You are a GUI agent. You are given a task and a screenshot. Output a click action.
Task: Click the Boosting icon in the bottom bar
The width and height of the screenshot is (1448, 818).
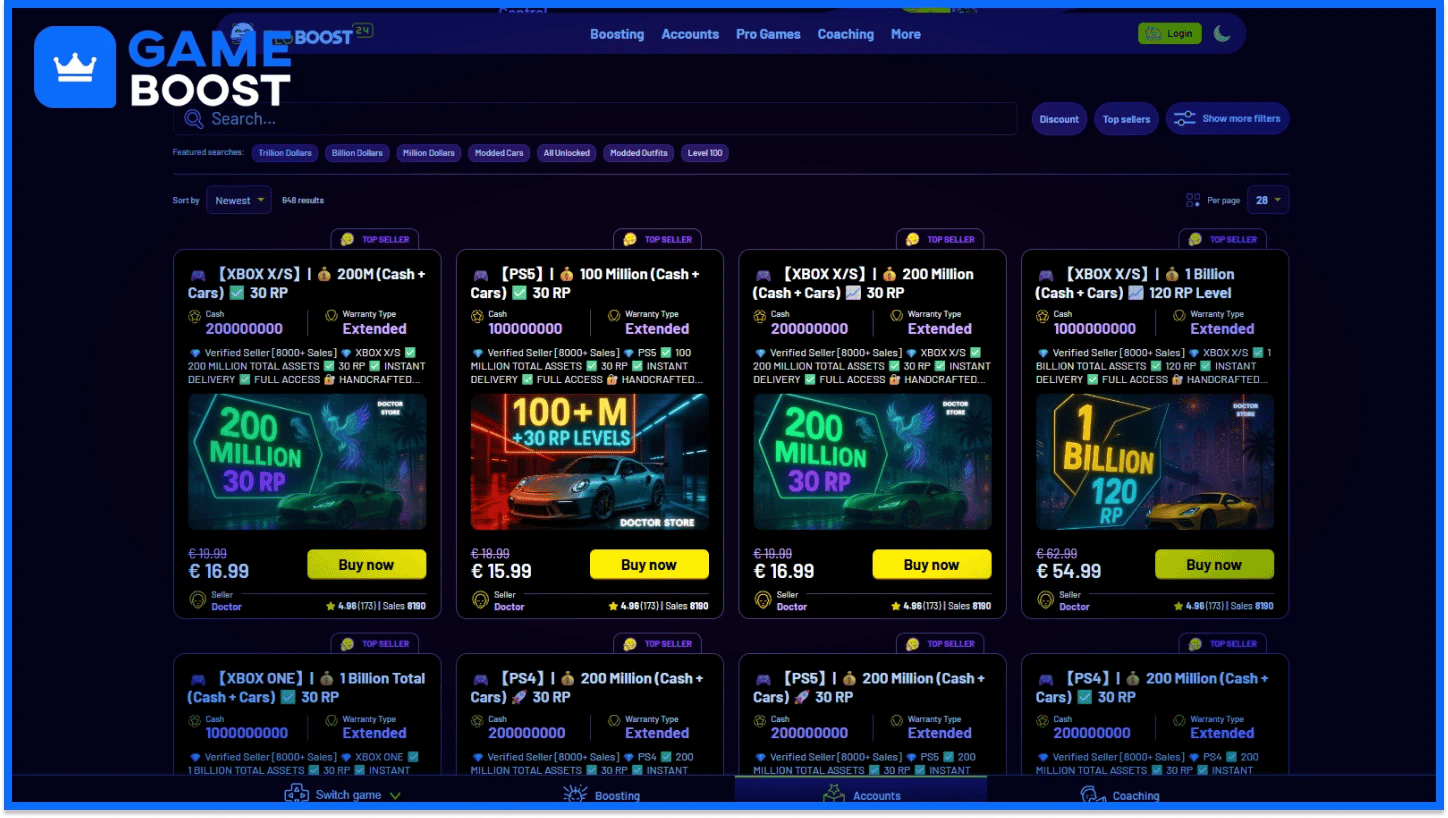pos(575,795)
